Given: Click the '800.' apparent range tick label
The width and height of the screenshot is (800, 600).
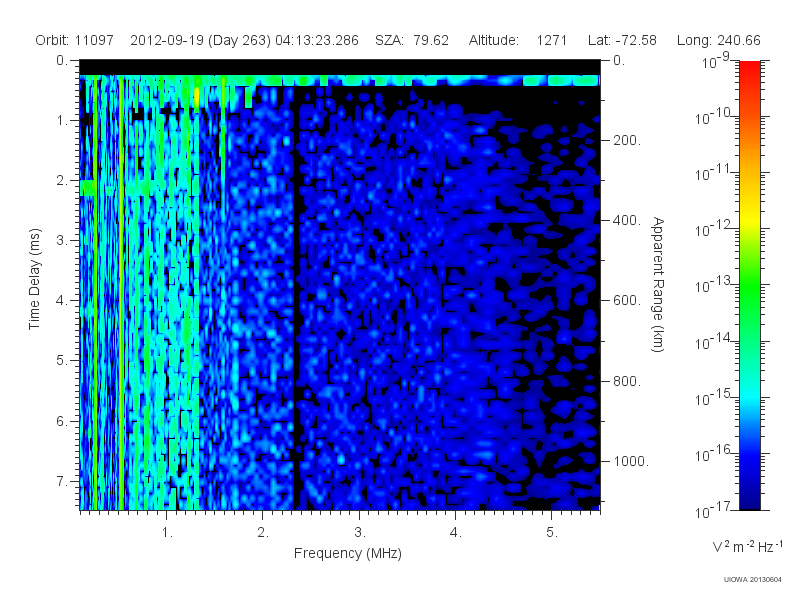Looking at the screenshot, I should [627, 381].
